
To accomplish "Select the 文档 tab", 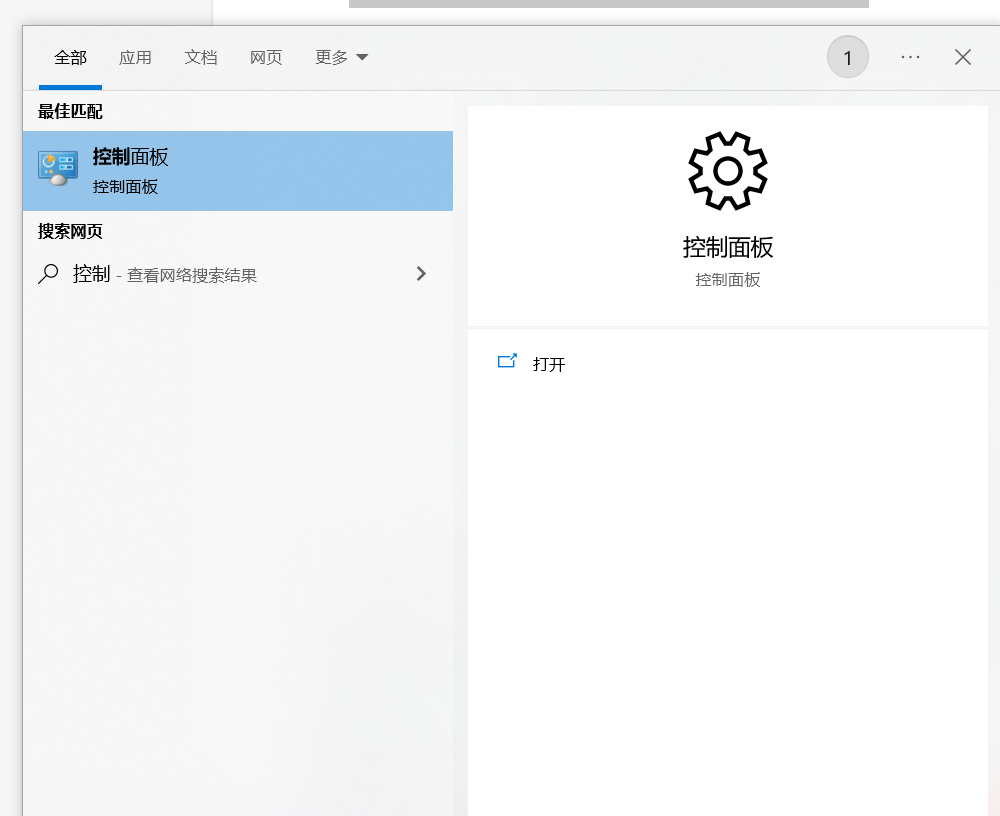I will pyautogui.click(x=201, y=57).
